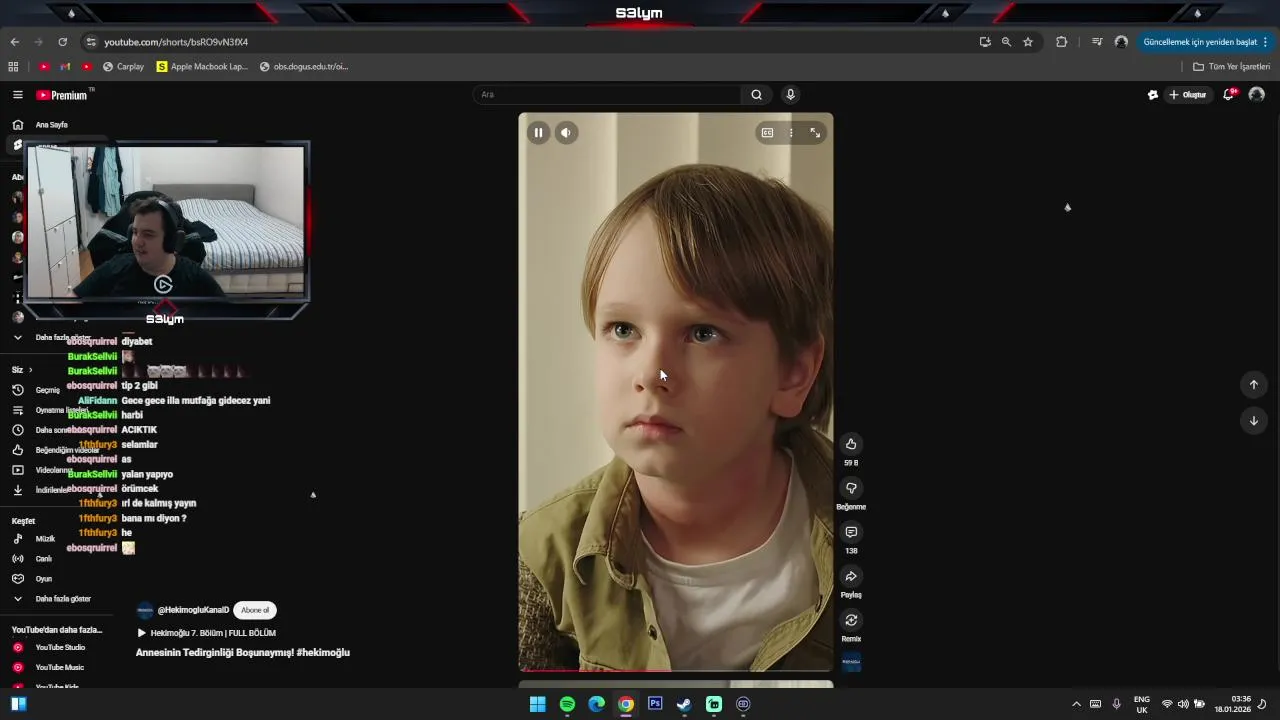Click the Ask/sparkle icon beside Oluştur
Image resolution: width=1280 pixels, height=720 pixels.
(x=1153, y=95)
